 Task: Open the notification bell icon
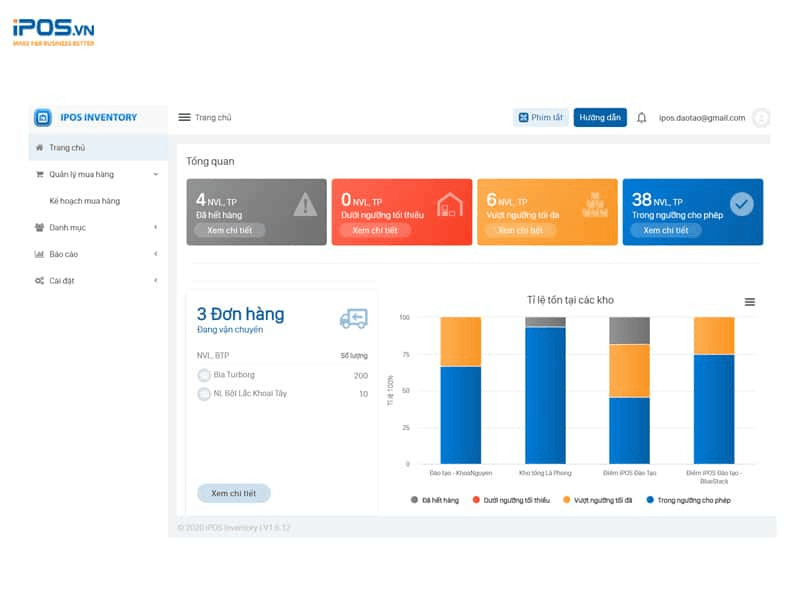coord(642,118)
